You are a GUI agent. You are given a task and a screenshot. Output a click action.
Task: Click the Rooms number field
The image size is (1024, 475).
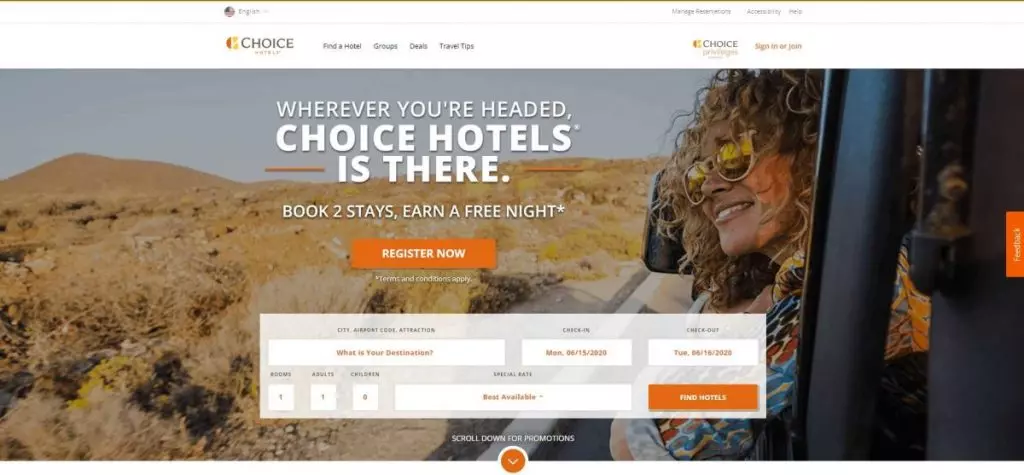281,397
